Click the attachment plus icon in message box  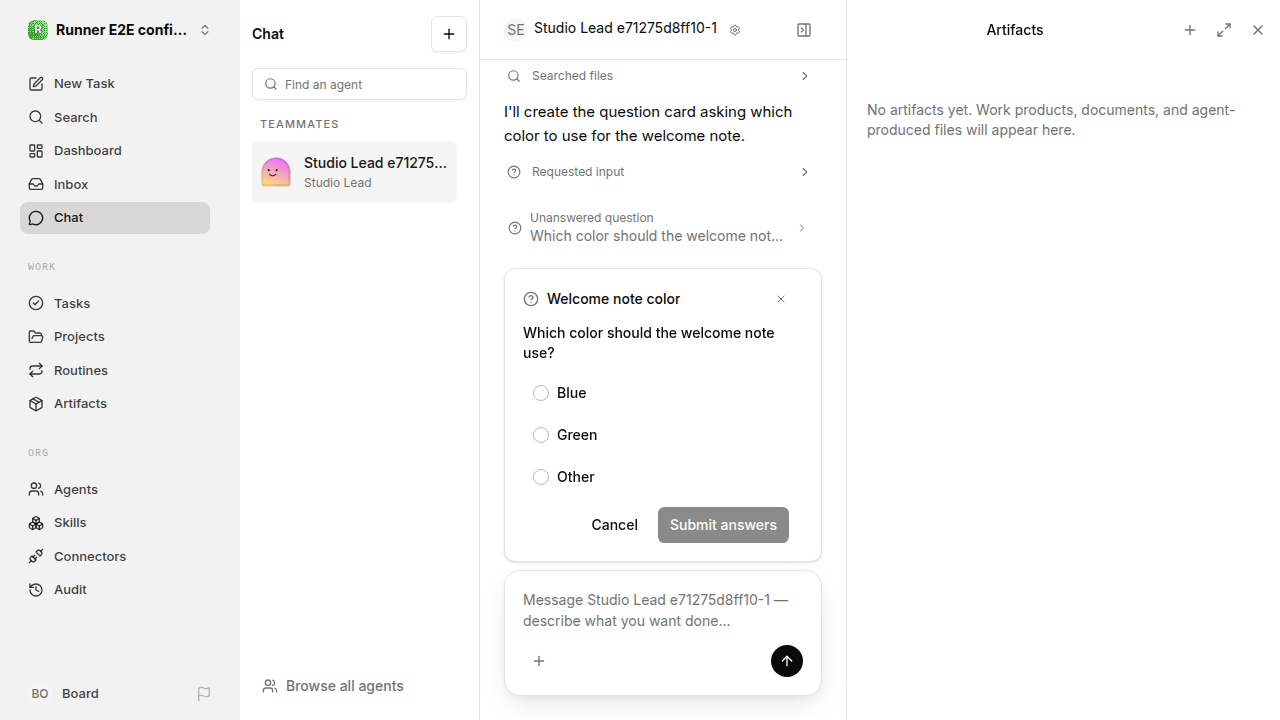539,661
